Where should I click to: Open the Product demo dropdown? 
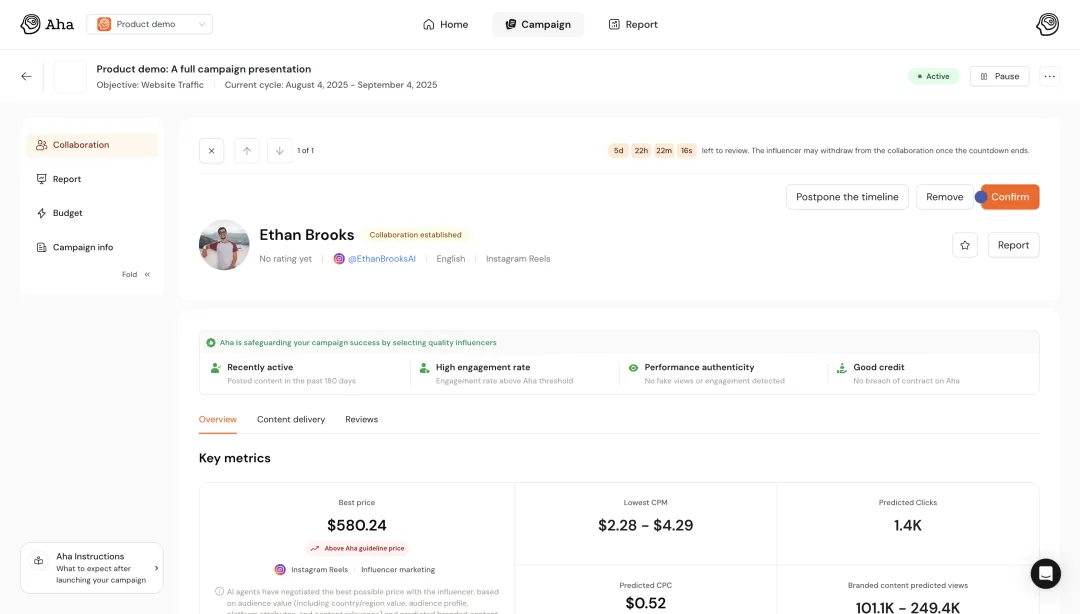pyautogui.click(x=149, y=24)
